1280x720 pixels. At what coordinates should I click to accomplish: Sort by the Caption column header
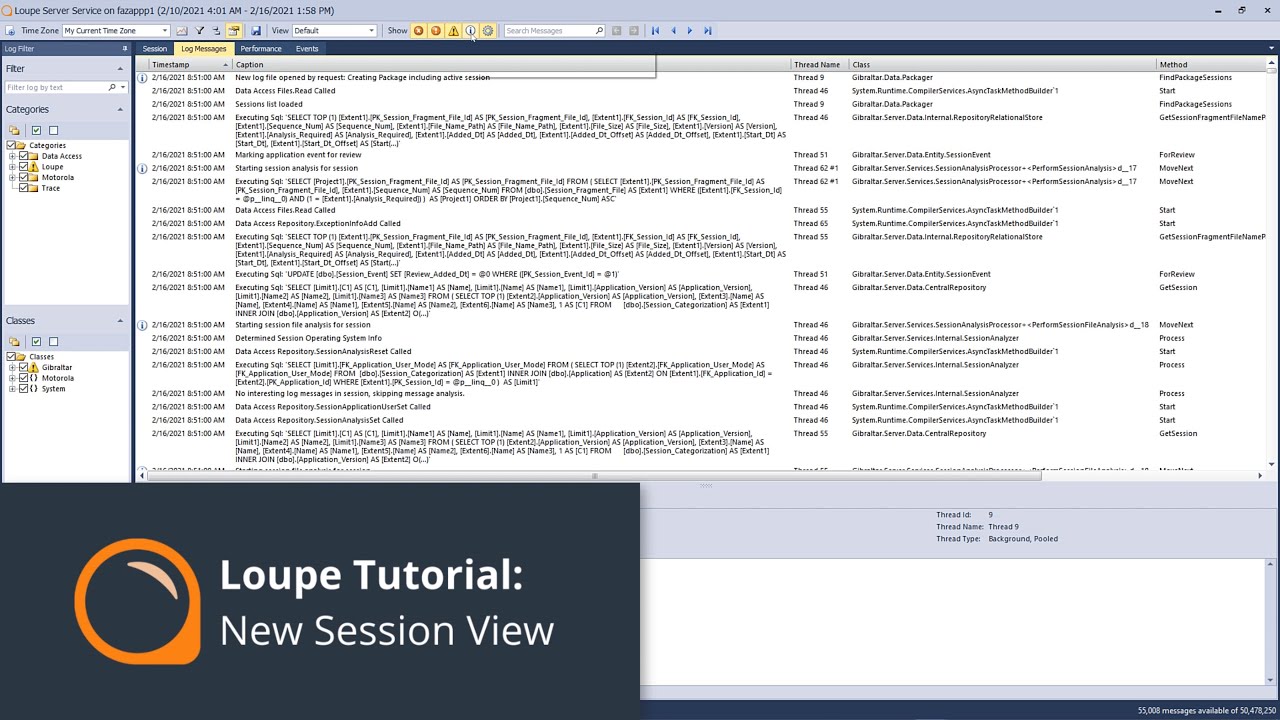pyautogui.click(x=511, y=65)
